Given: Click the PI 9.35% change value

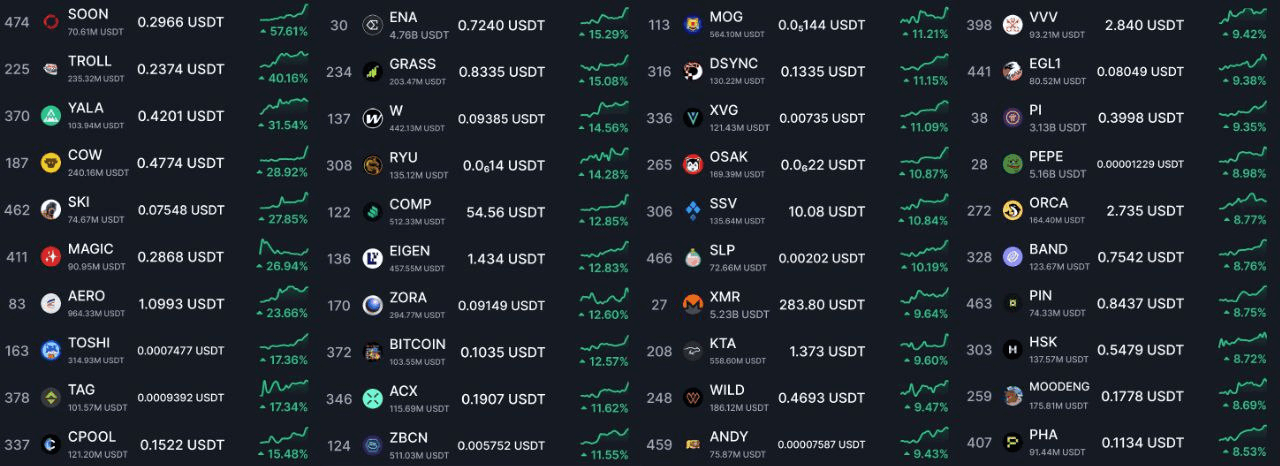Looking at the screenshot, I should (1243, 127).
